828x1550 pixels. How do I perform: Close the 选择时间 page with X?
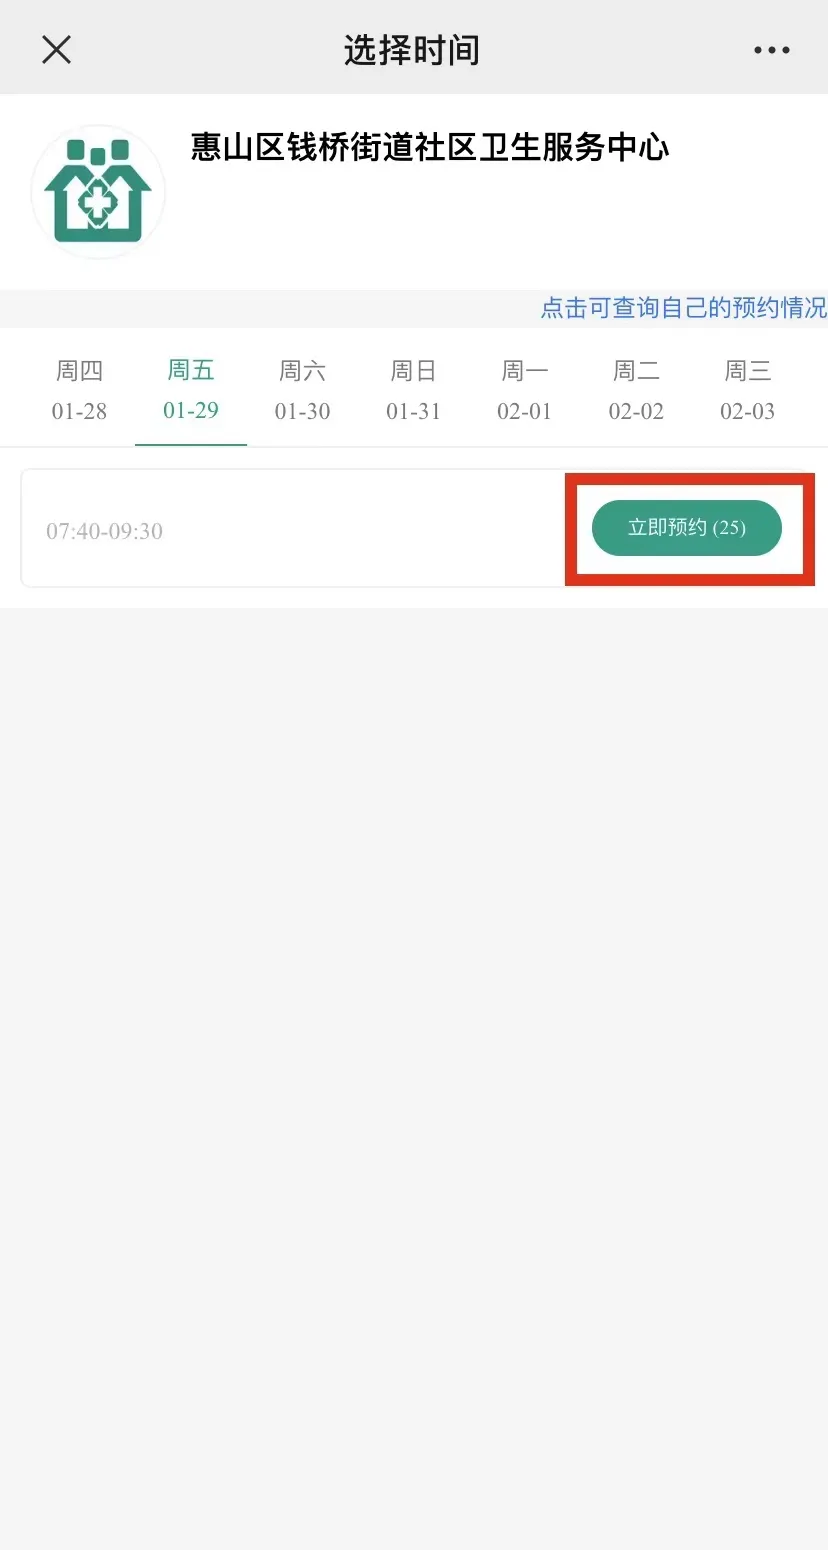[x=57, y=49]
